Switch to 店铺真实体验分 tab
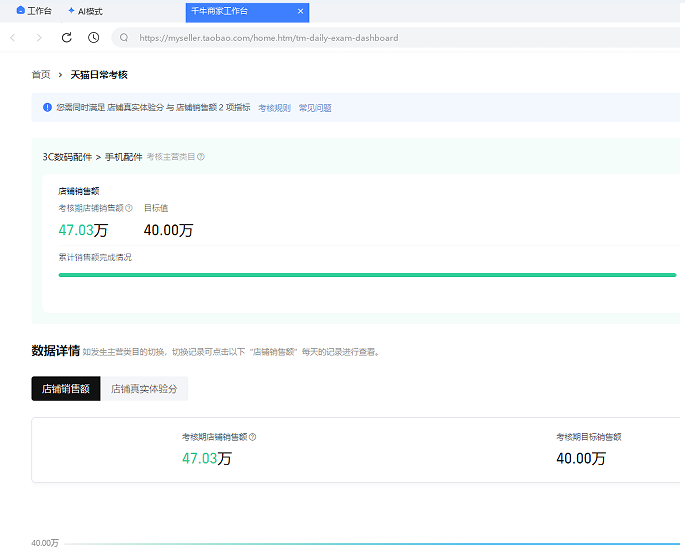Screen dimensions: 685x548 coord(144,389)
